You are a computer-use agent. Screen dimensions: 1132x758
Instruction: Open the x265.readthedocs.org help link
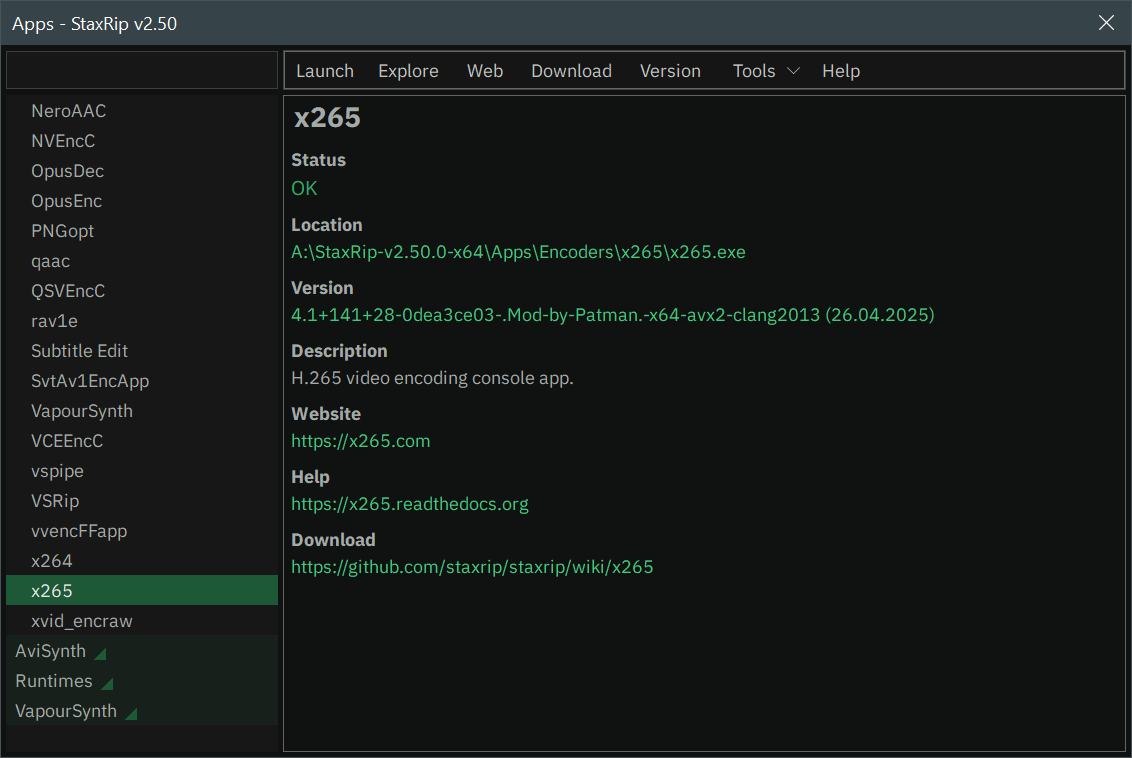point(410,504)
